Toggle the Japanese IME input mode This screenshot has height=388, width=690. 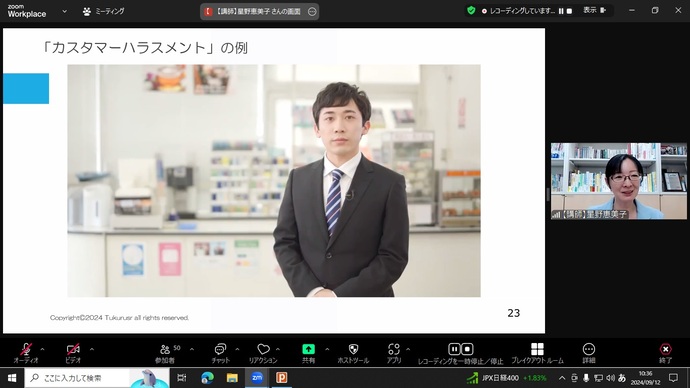(622, 378)
